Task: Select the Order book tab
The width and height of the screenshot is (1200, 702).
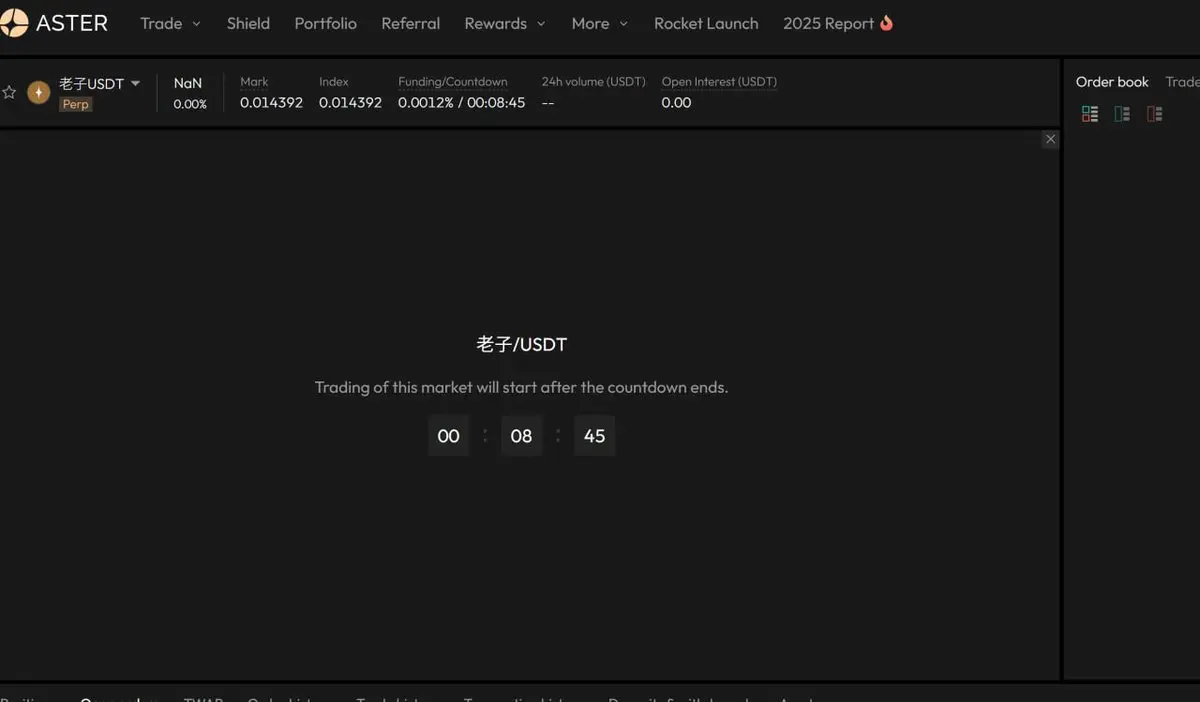Action: pos(1112,82)
